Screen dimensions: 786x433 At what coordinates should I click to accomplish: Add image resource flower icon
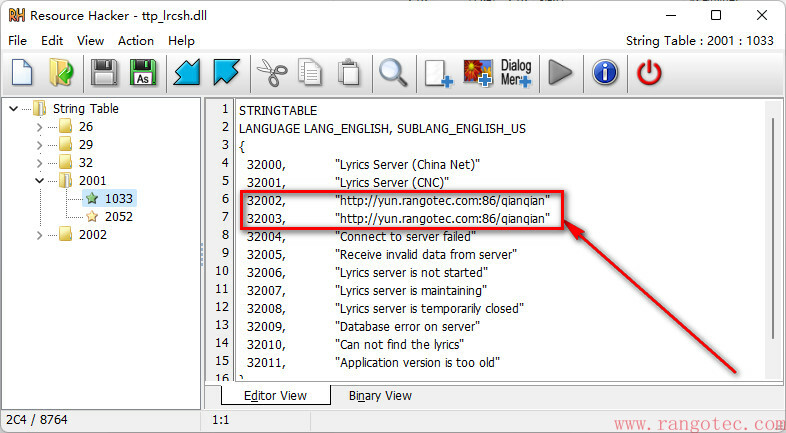point(477,73)
